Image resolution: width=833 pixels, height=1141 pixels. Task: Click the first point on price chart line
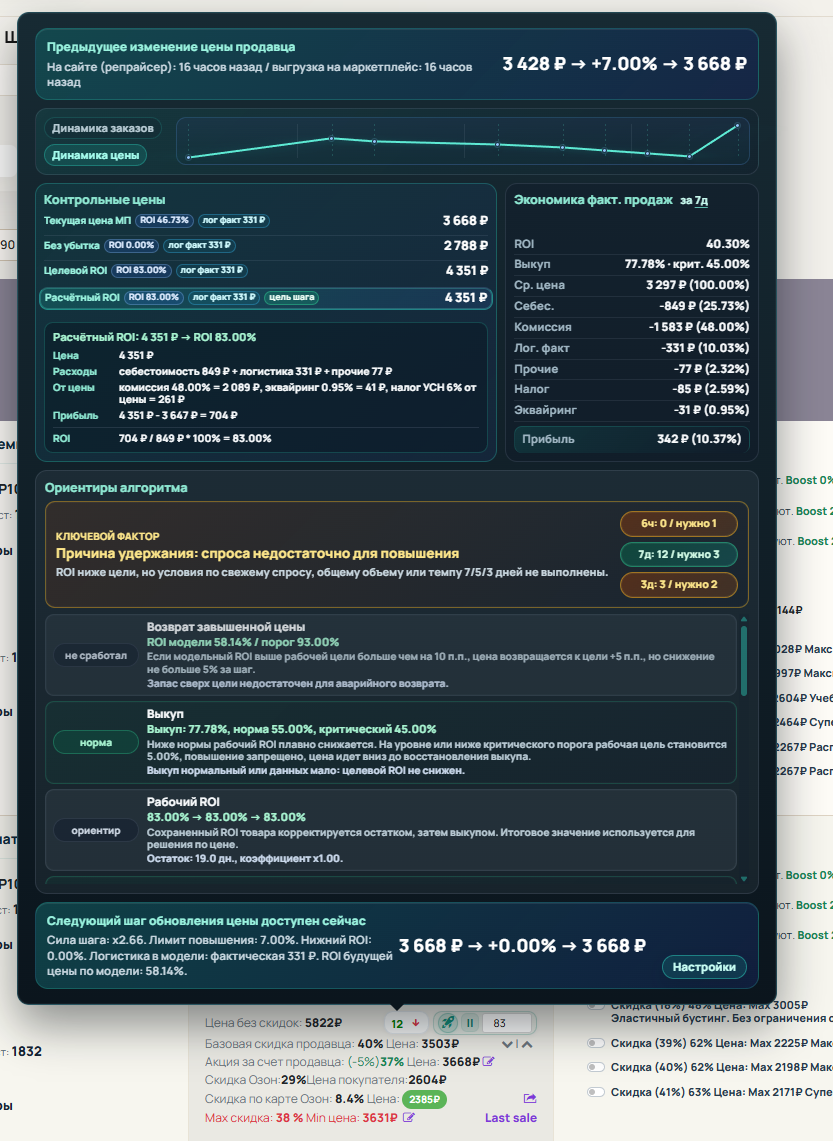(189, 157)
